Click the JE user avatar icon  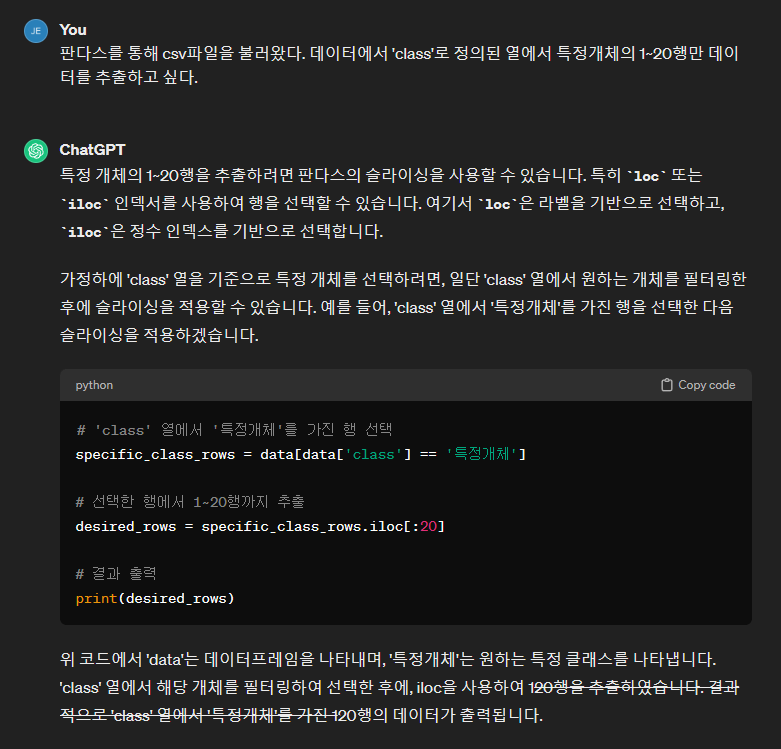36,31
